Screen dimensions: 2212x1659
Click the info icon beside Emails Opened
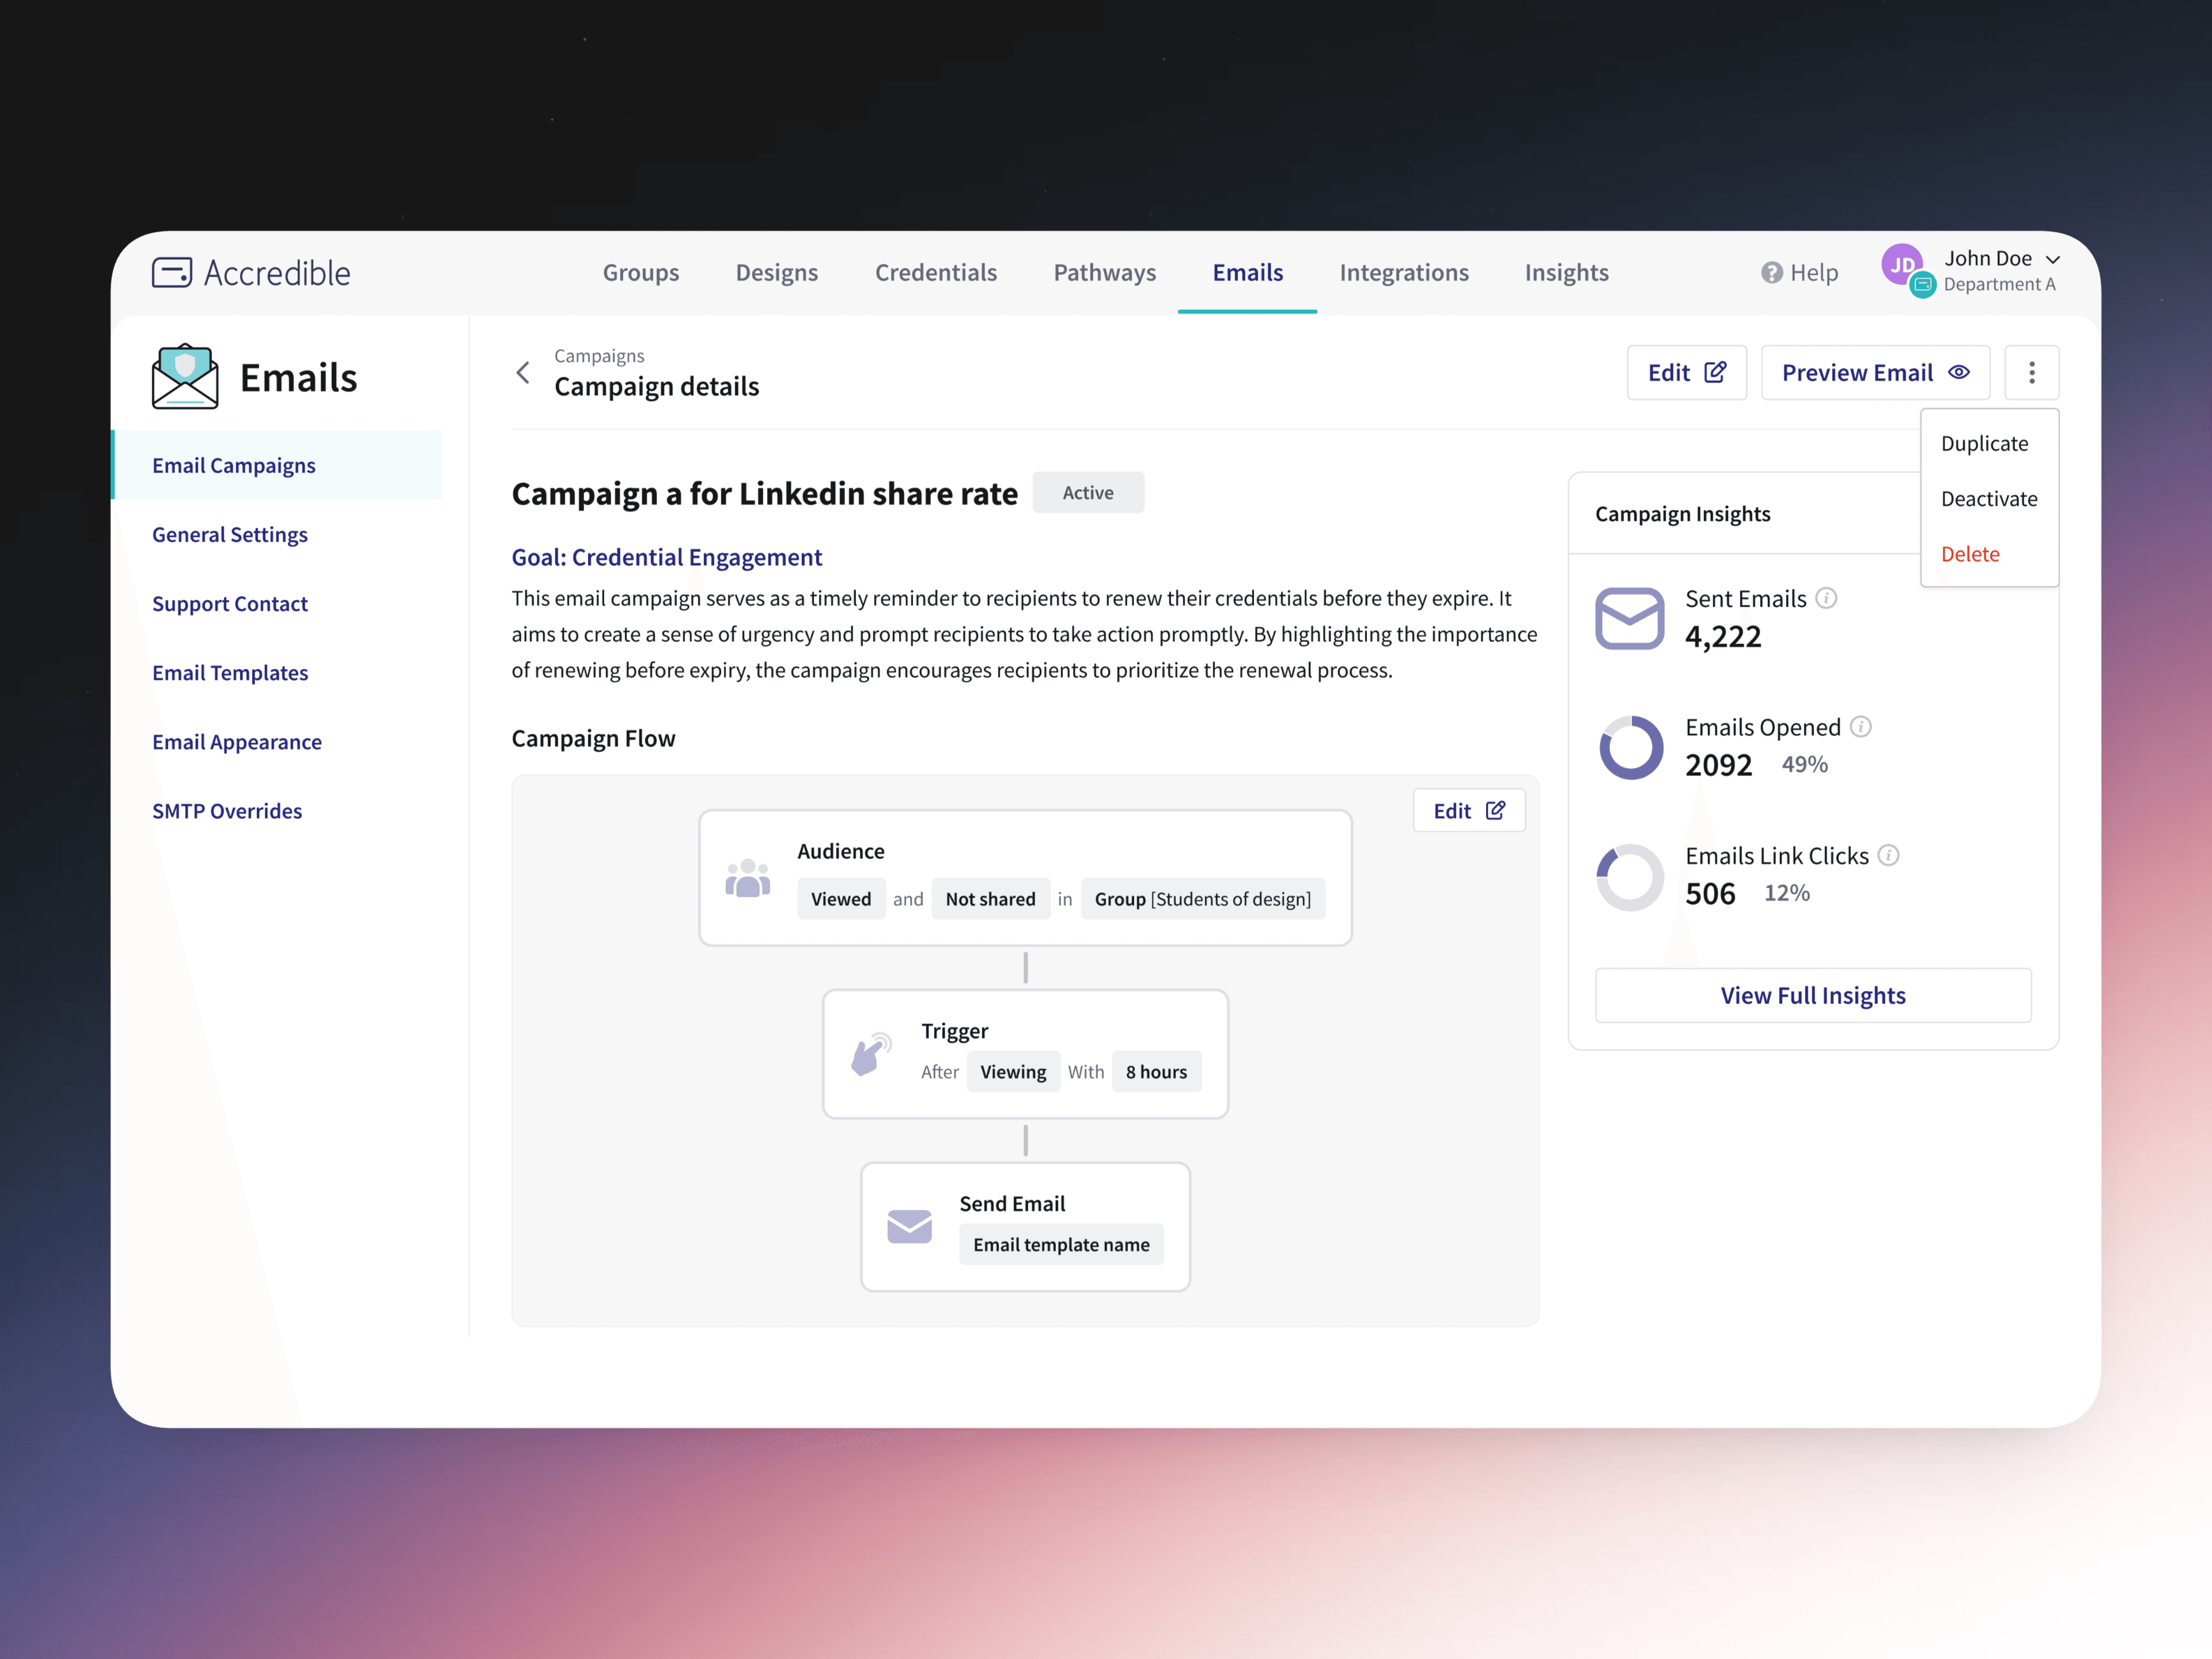(1860, 727)
